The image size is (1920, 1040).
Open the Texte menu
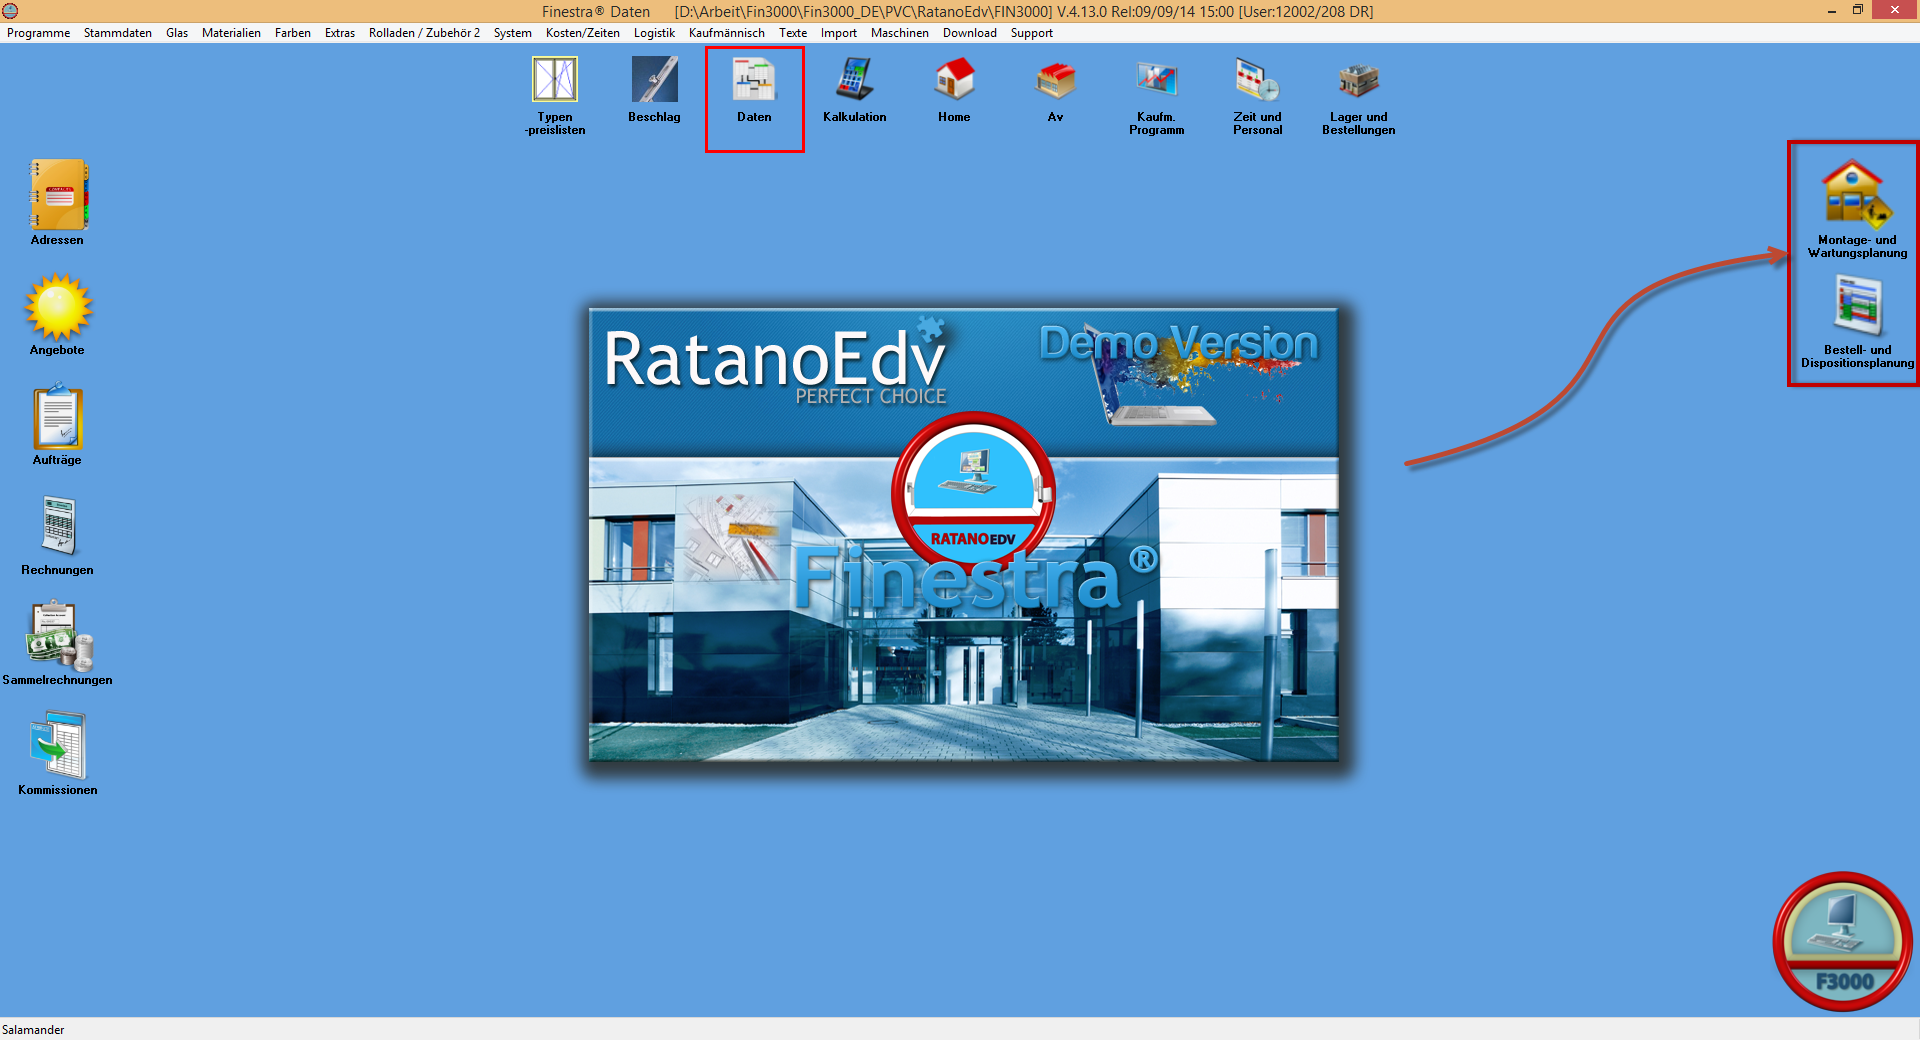pos(793,33)
